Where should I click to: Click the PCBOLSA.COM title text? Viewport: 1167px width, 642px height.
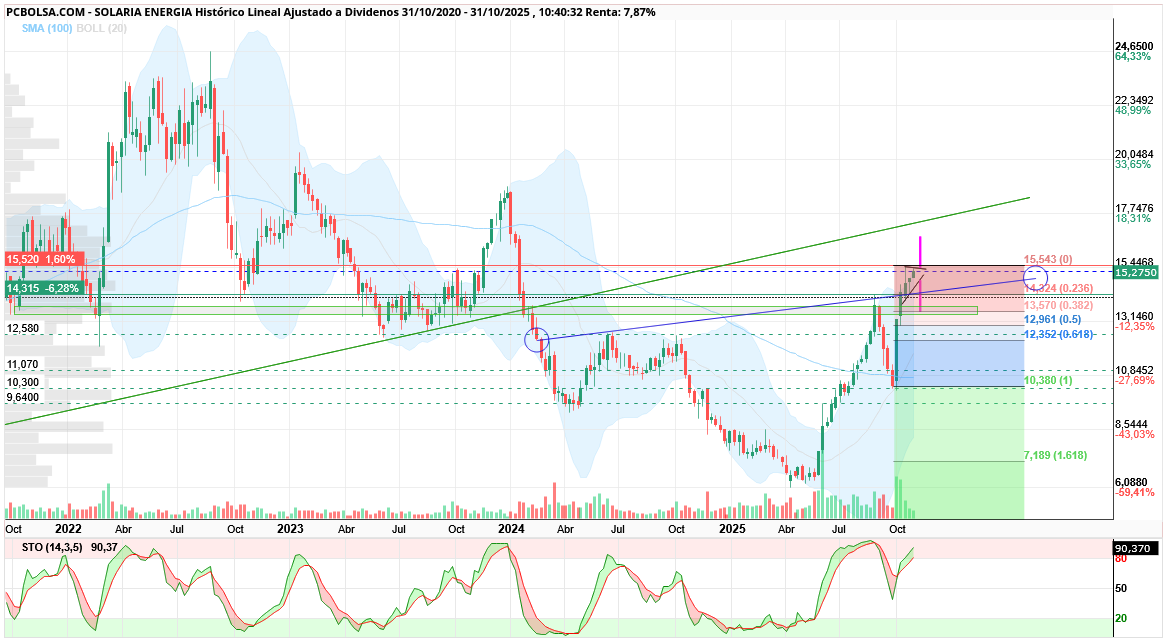tap(46, 10)
